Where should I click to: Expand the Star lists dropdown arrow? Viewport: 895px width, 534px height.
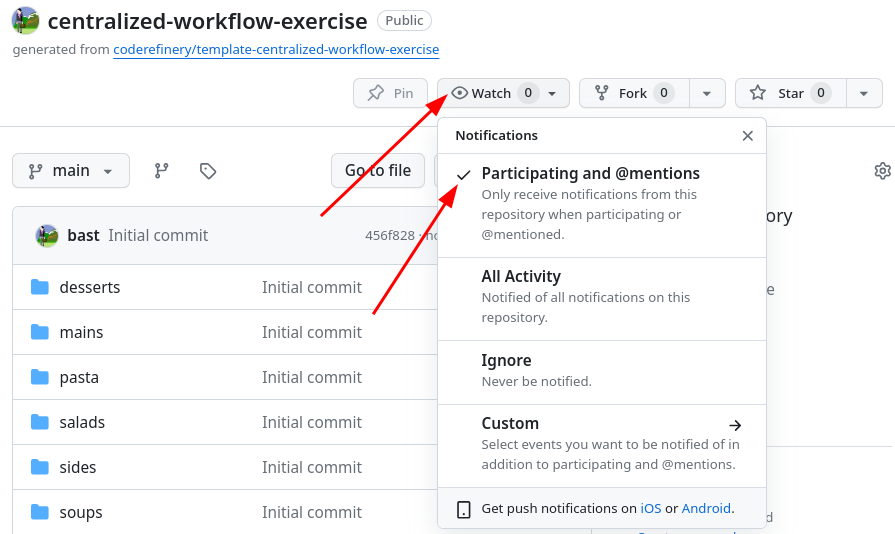[x=864, y=93]
